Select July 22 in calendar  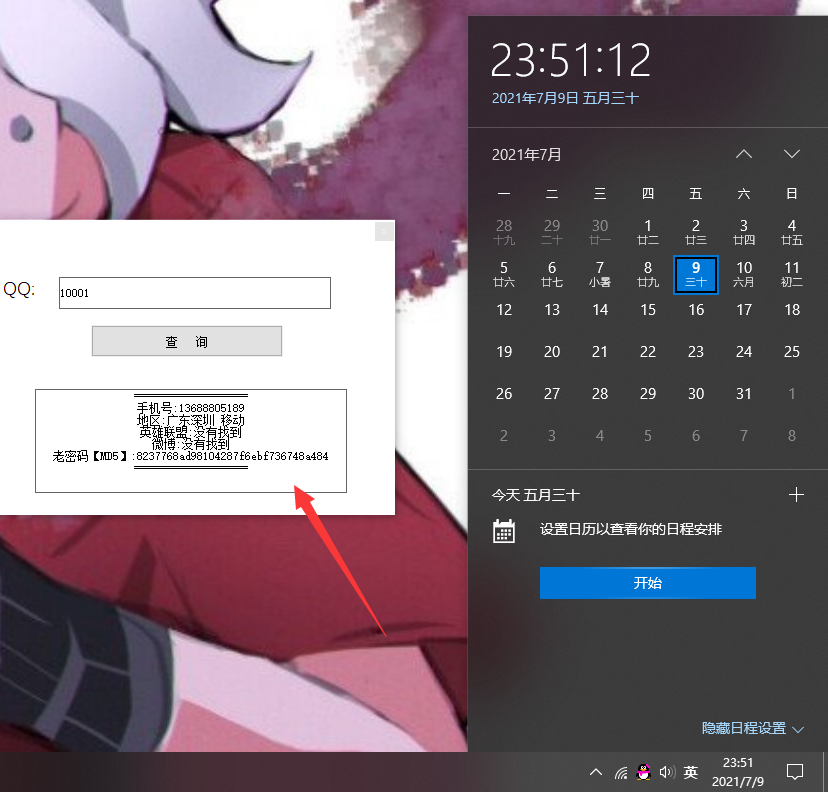pos(648,352)
